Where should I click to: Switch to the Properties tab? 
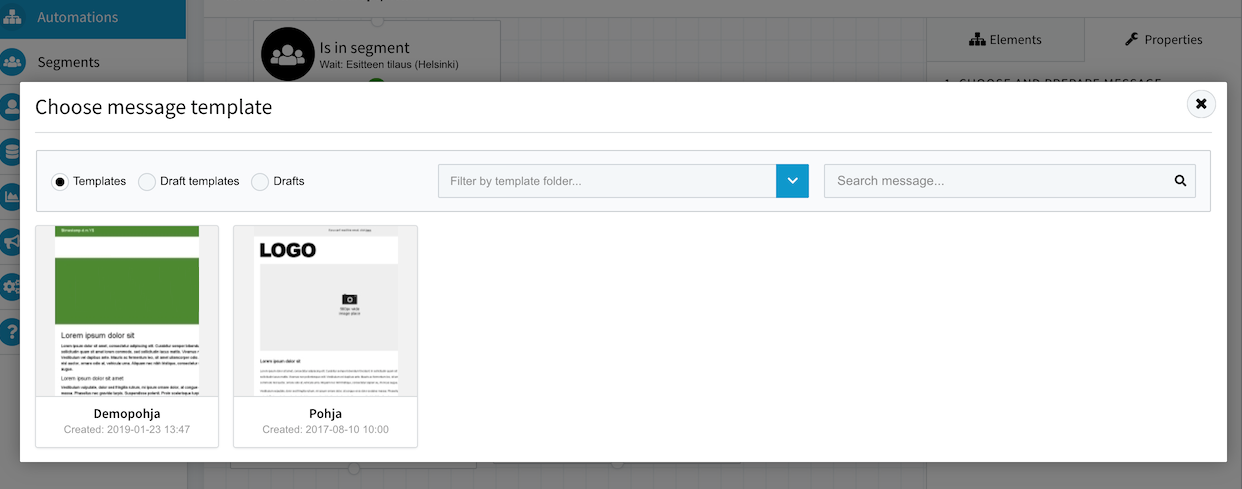pyautogui.click(x=1163, y=40)
